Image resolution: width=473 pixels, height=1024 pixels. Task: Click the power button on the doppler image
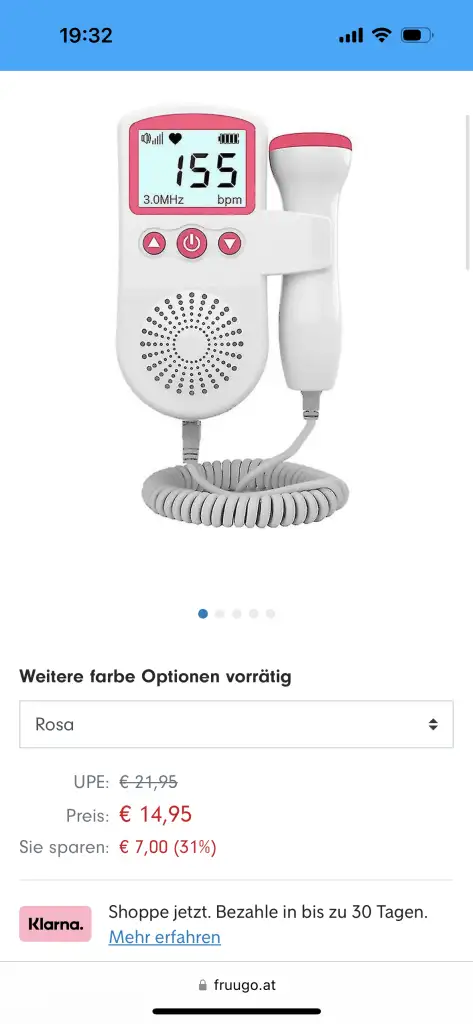click(191, 244)
